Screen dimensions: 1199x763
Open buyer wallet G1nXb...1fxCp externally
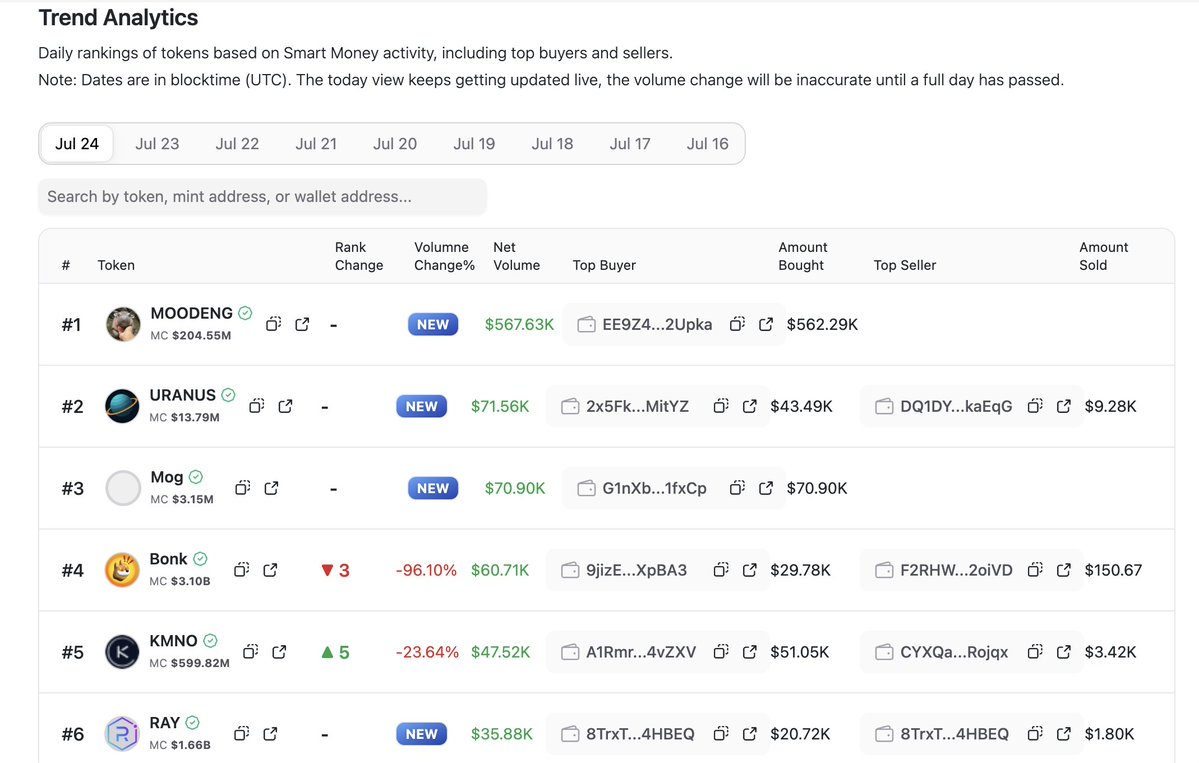point(765,488)
